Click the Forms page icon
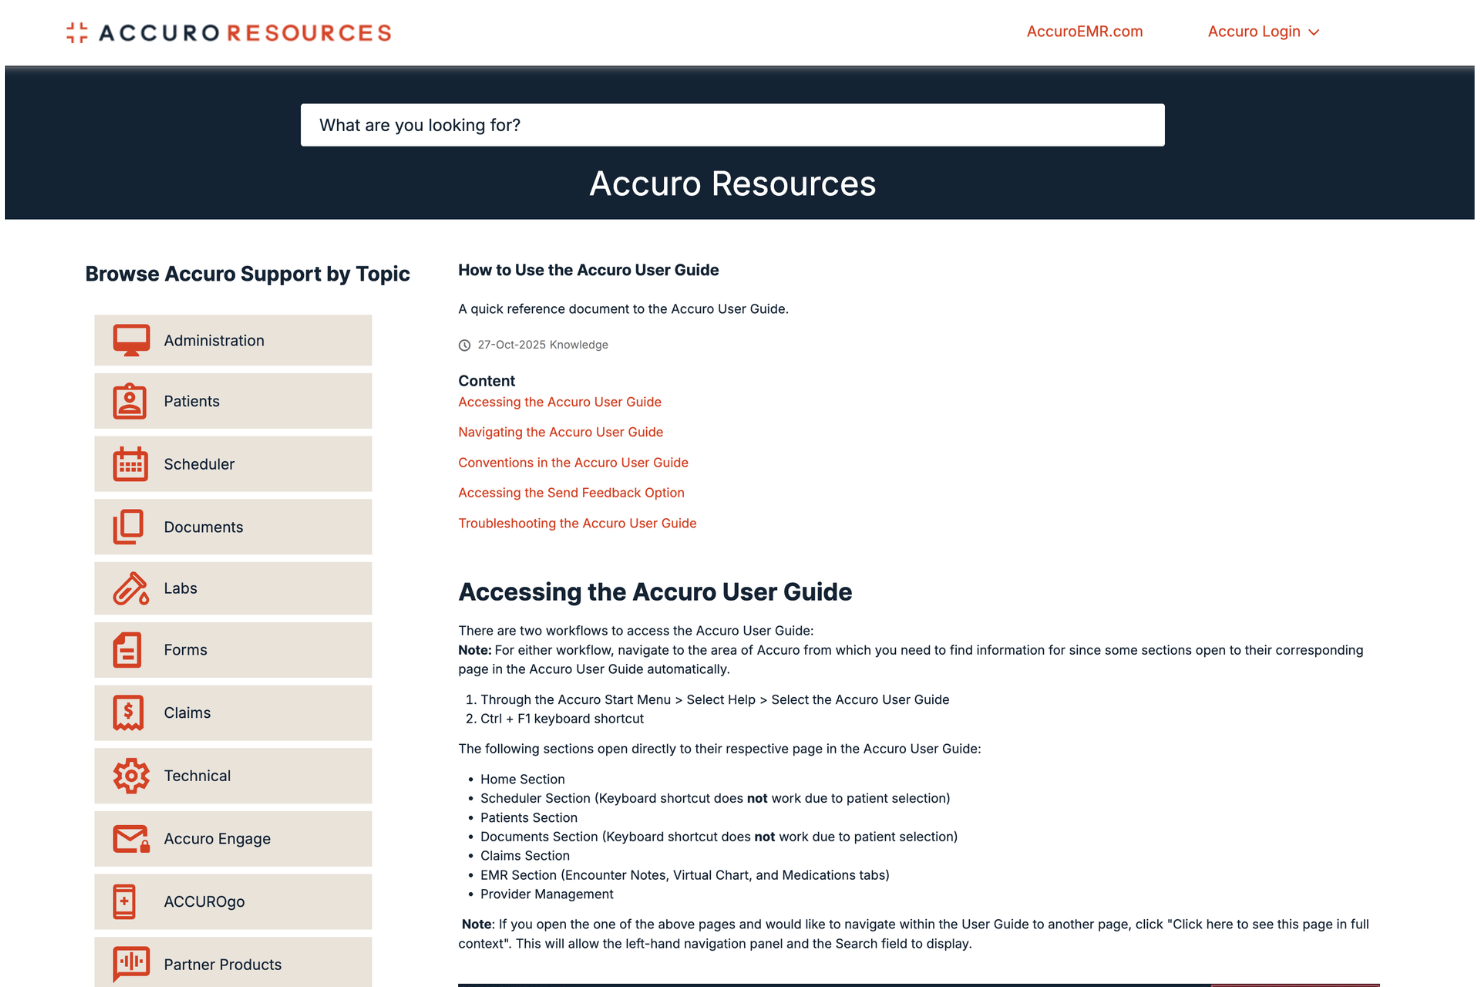The image size is (1480, 987). (128, 650)
